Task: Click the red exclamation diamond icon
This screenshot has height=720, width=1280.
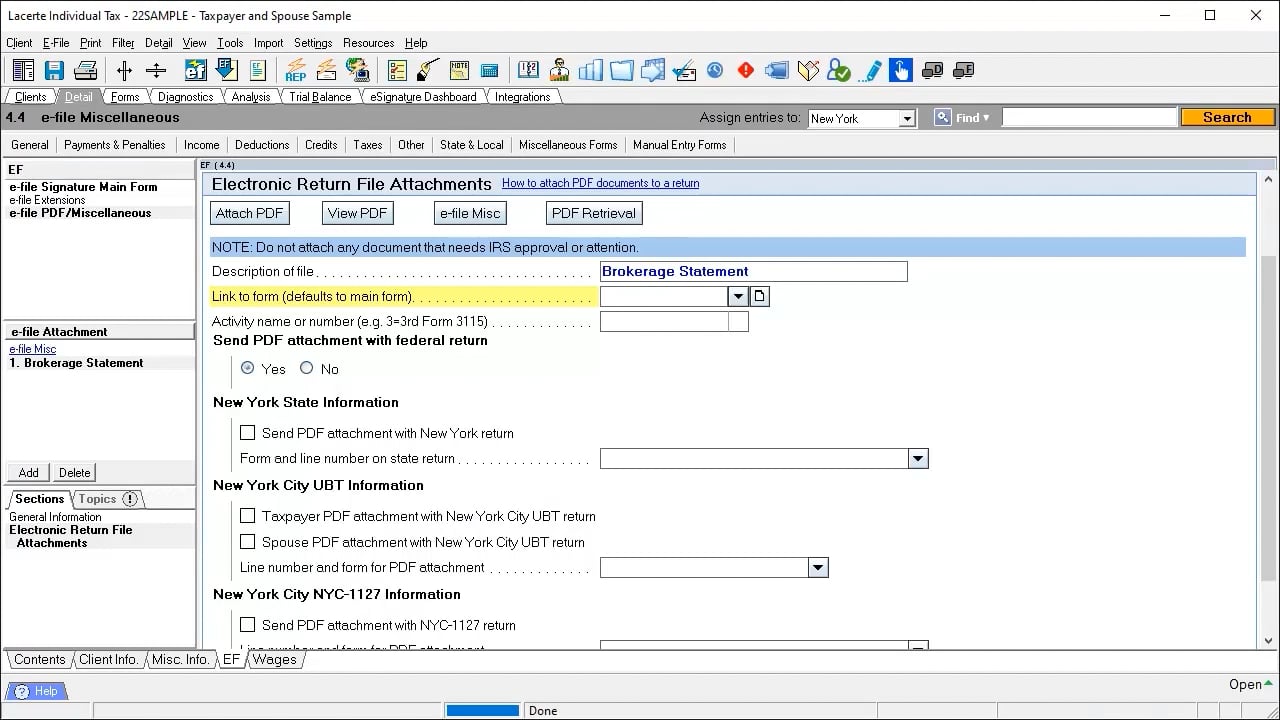Action: tap(746, 70)
